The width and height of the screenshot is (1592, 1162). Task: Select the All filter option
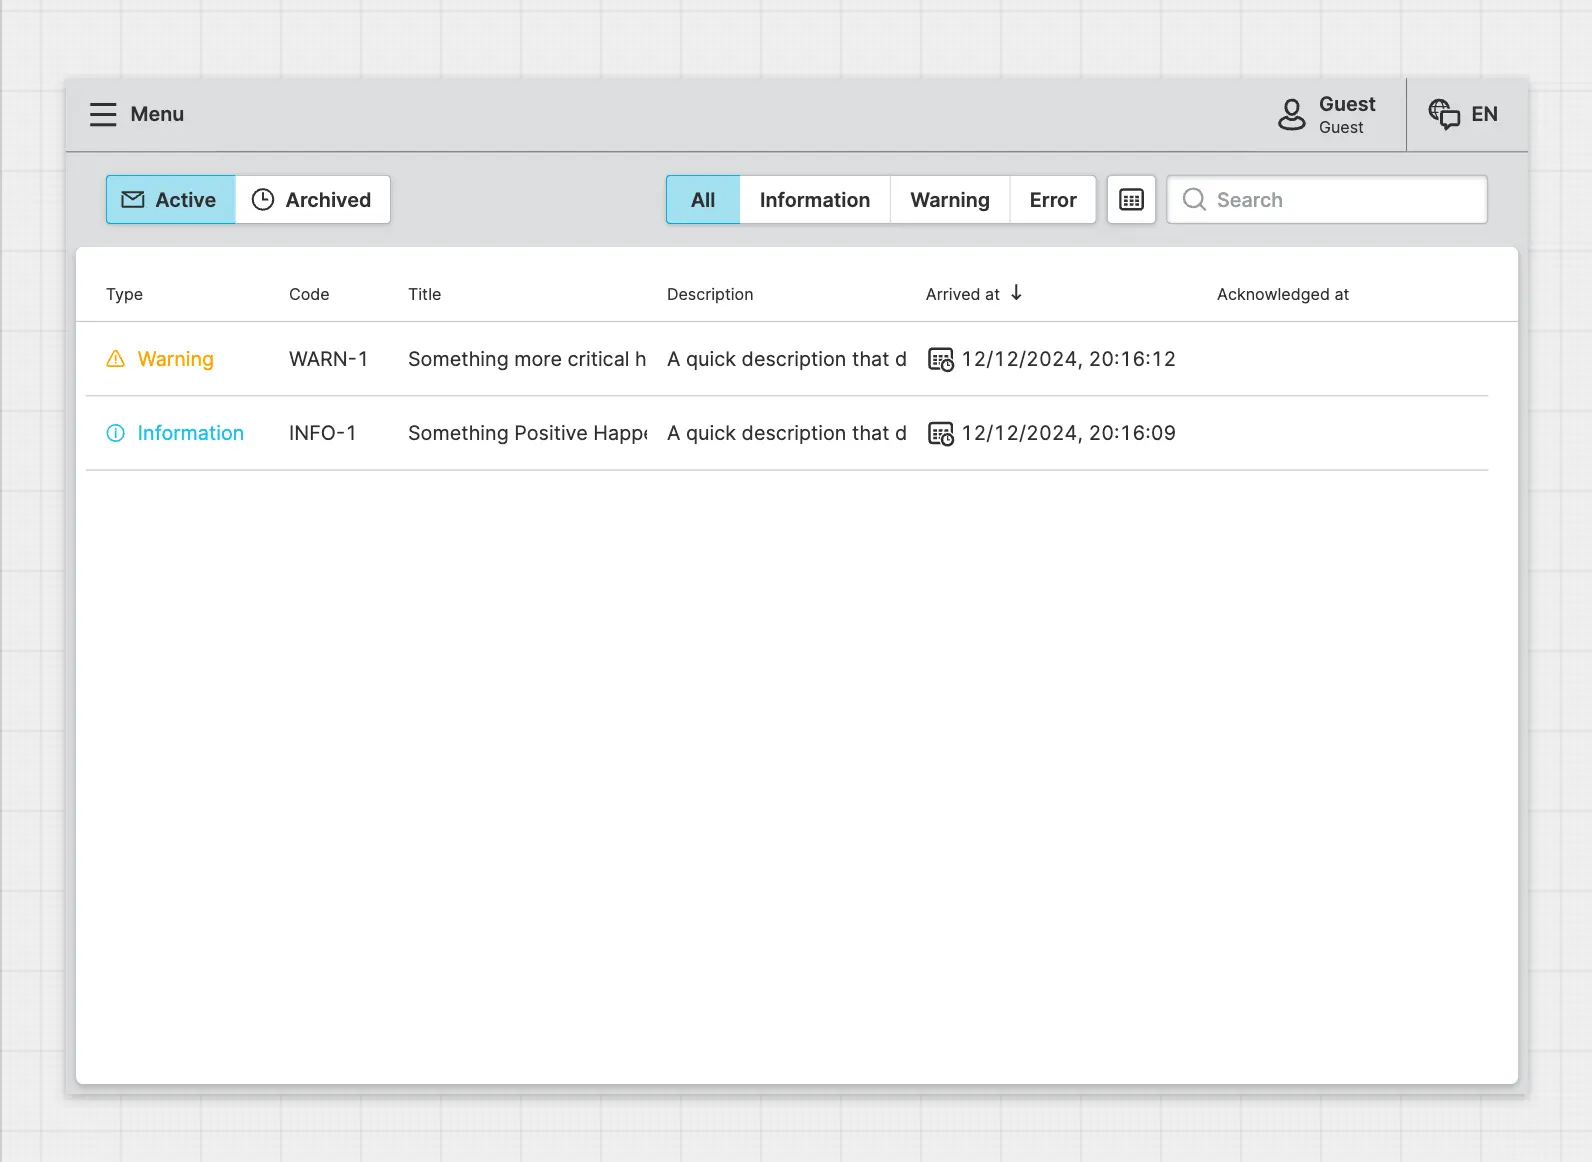703,200
